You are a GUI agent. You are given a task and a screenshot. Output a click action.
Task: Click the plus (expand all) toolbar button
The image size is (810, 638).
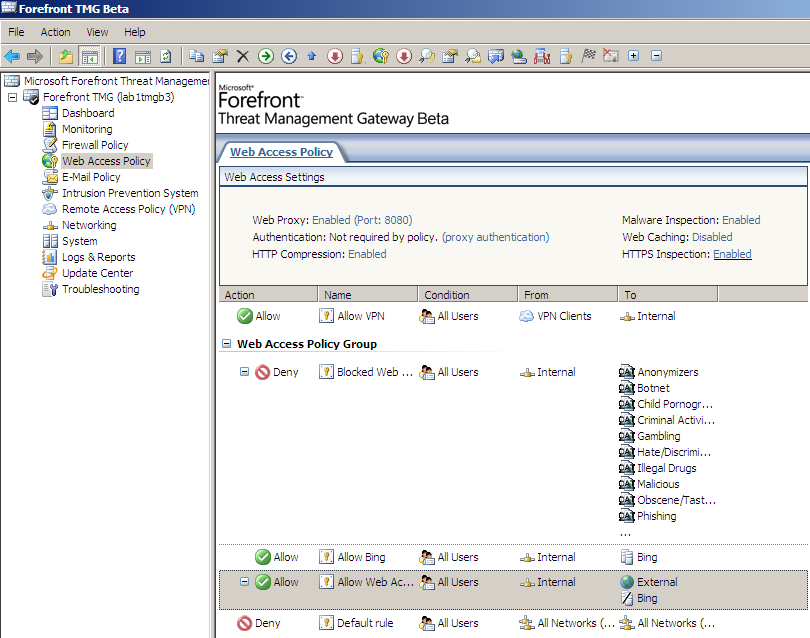click(633, 56)
